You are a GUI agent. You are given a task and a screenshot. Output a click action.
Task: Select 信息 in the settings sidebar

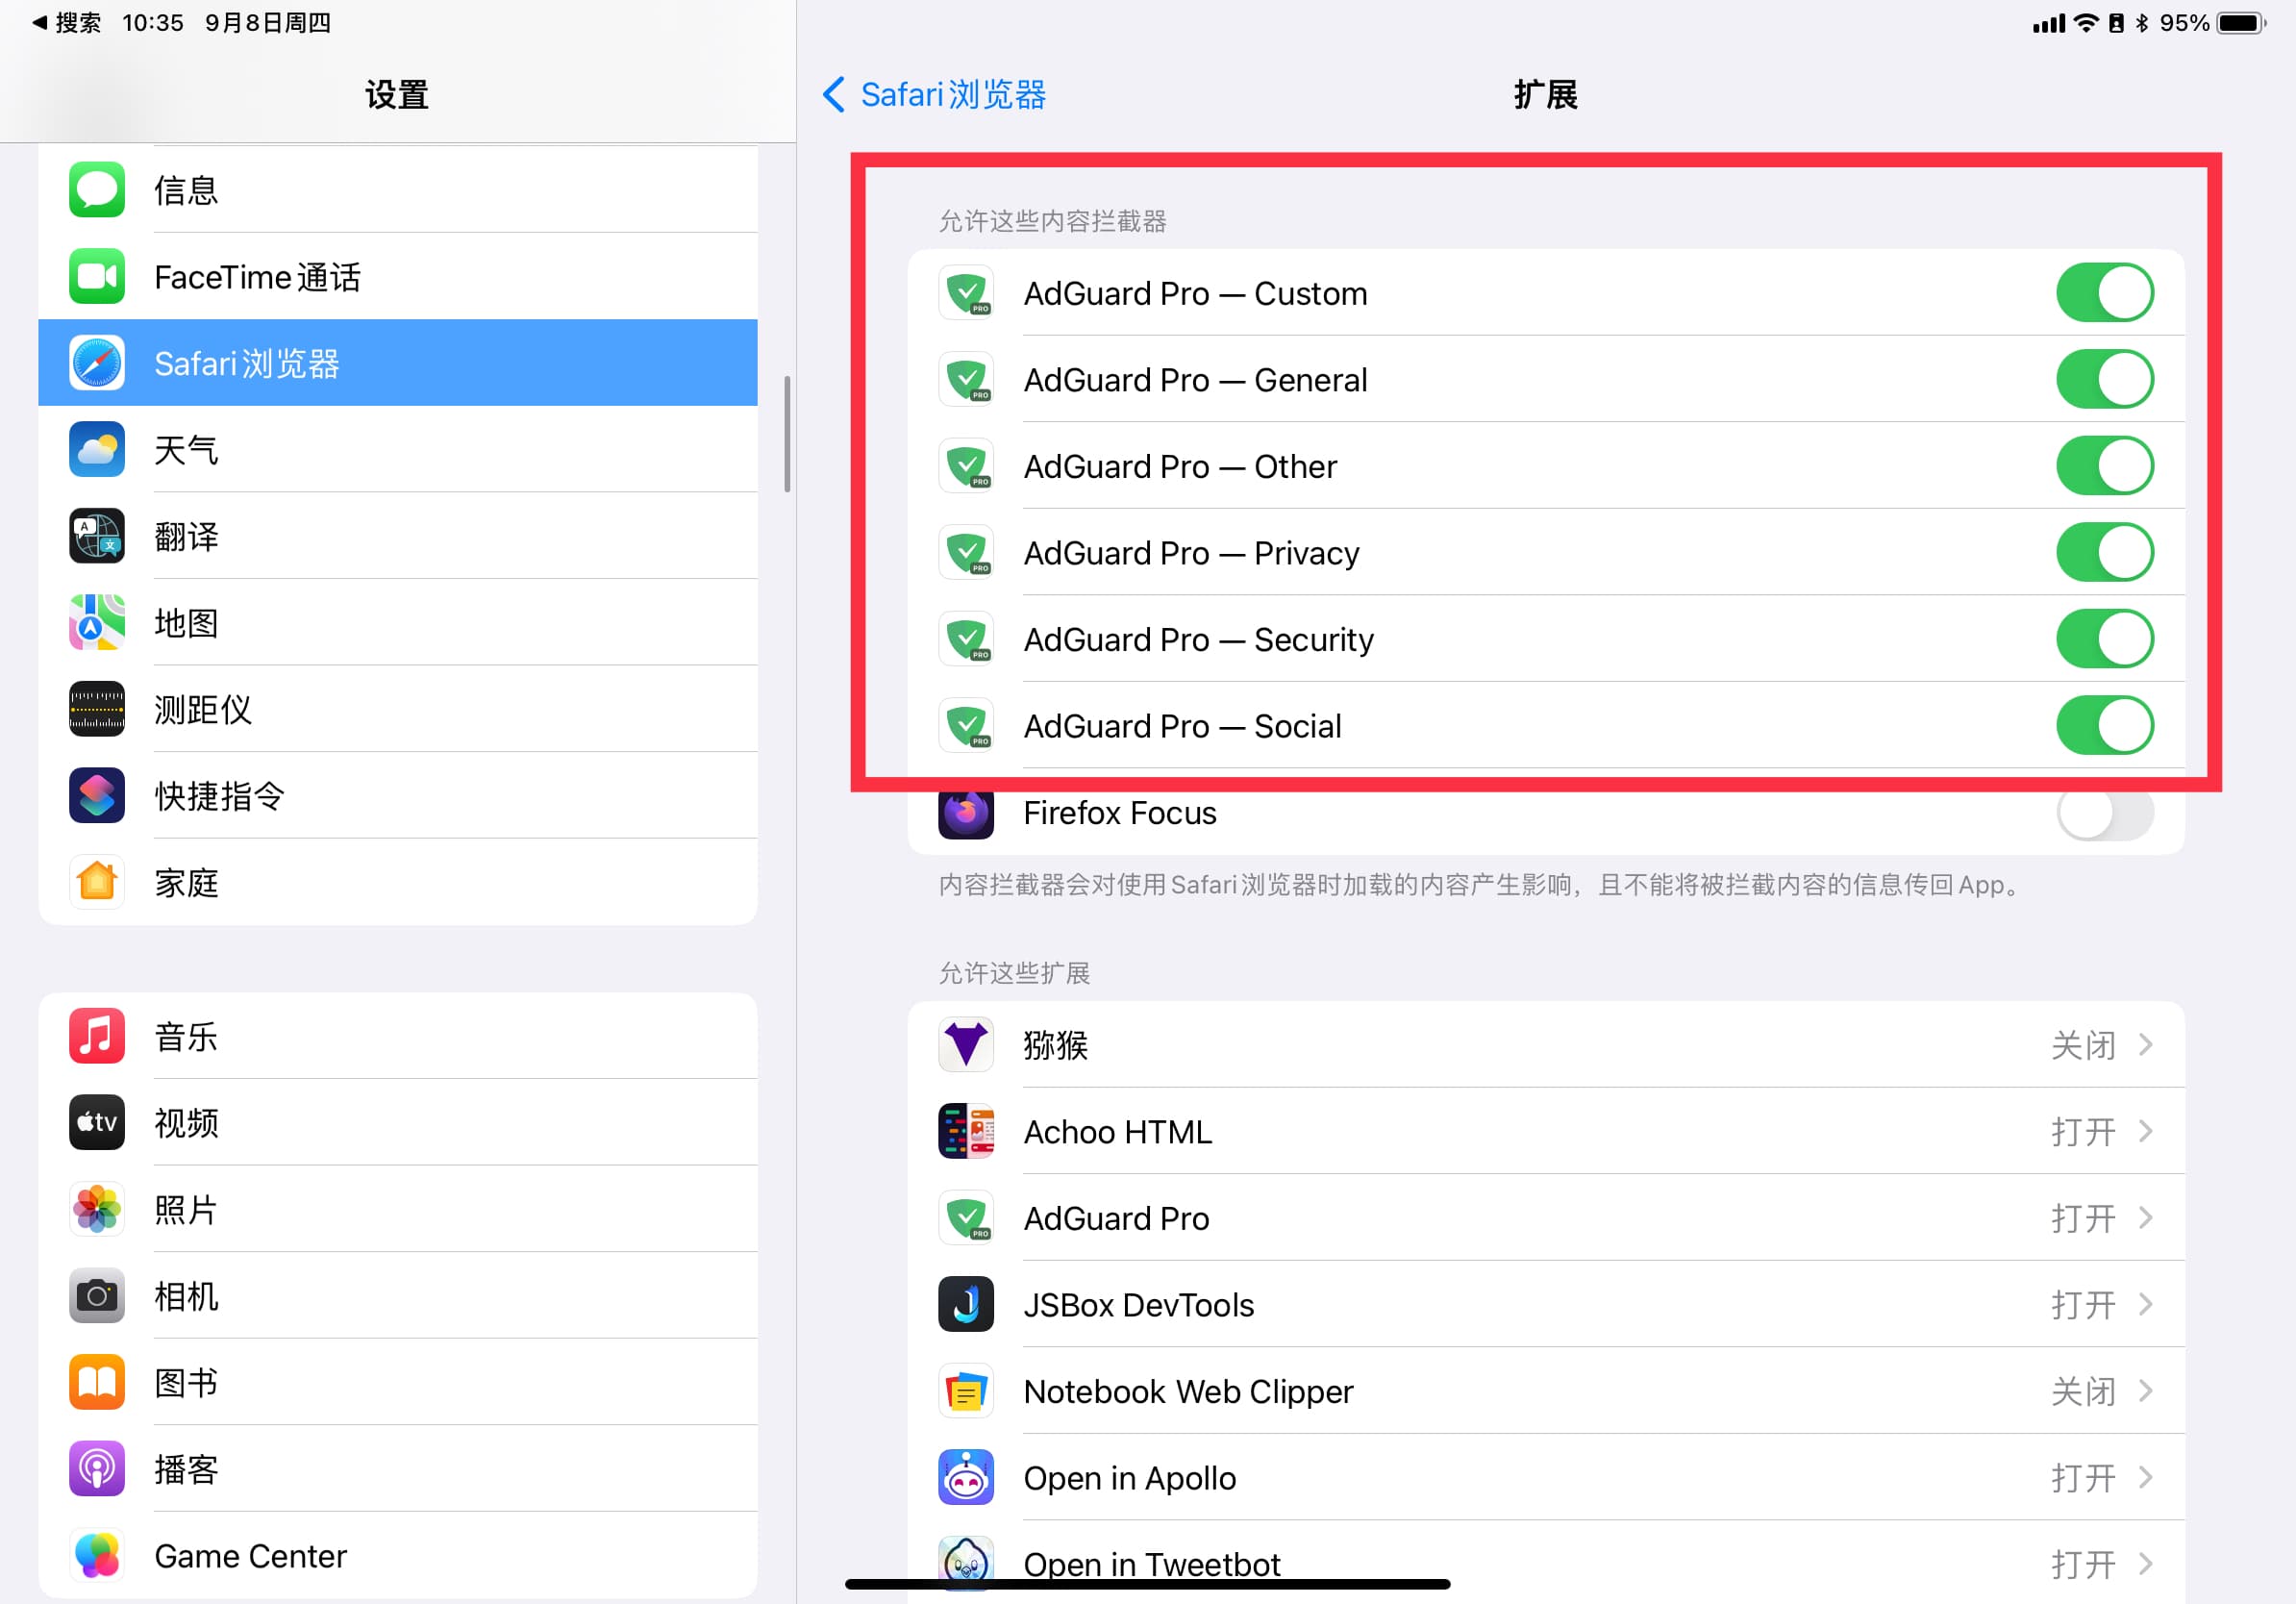click(x=398, y=189)
